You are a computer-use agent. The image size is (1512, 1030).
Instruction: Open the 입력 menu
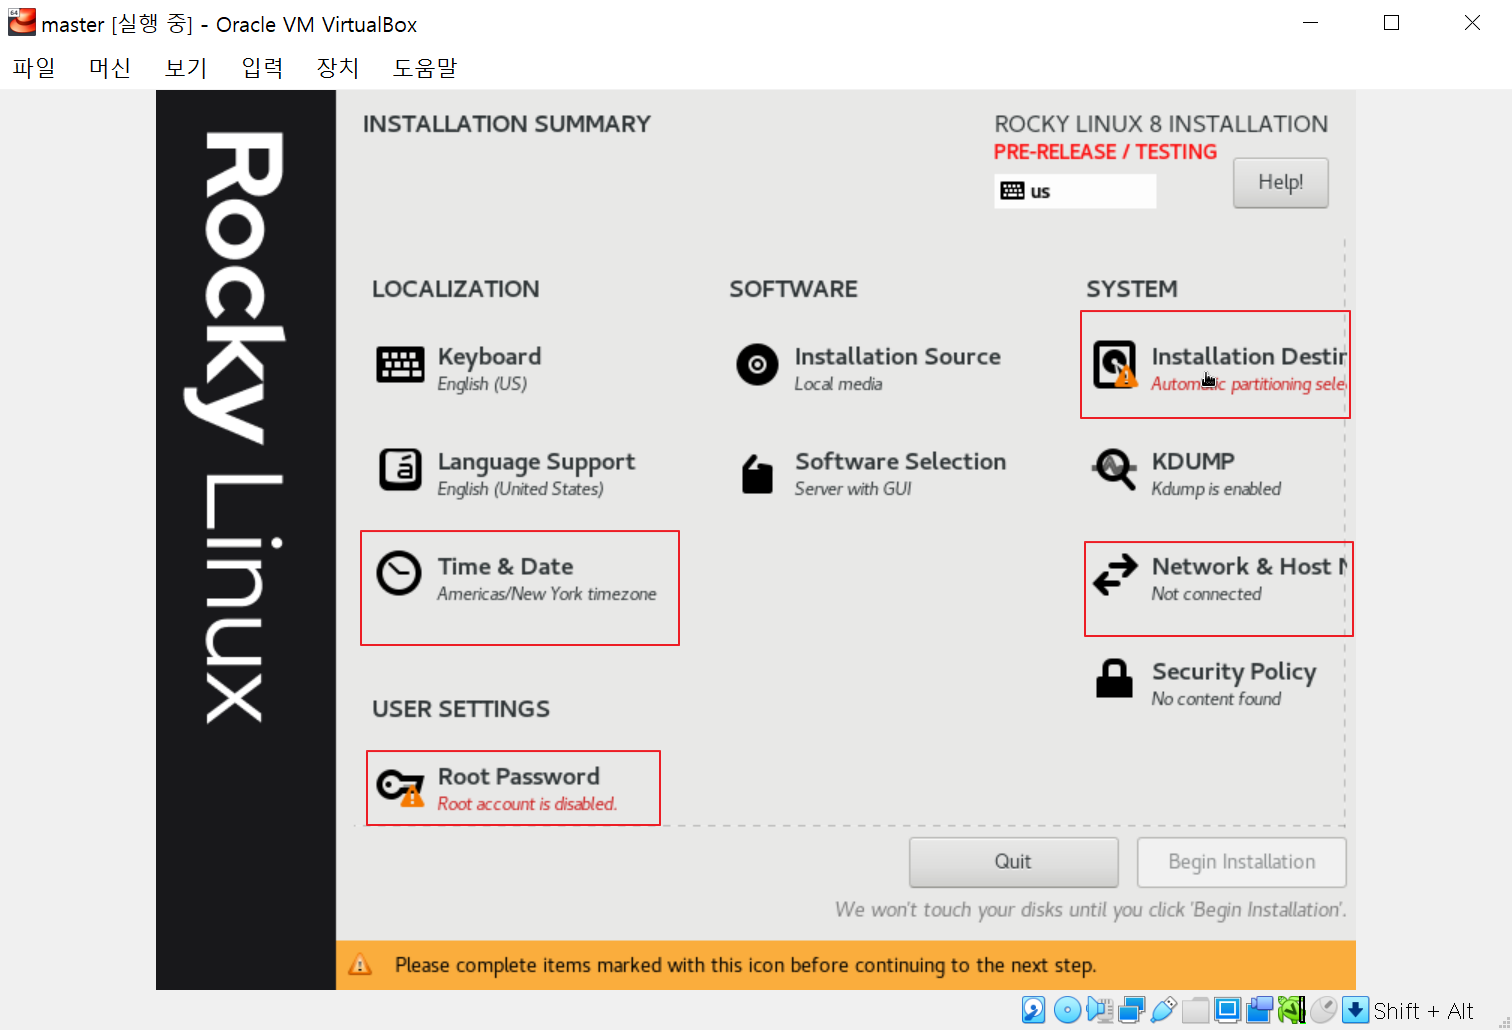tap(262, 67)
